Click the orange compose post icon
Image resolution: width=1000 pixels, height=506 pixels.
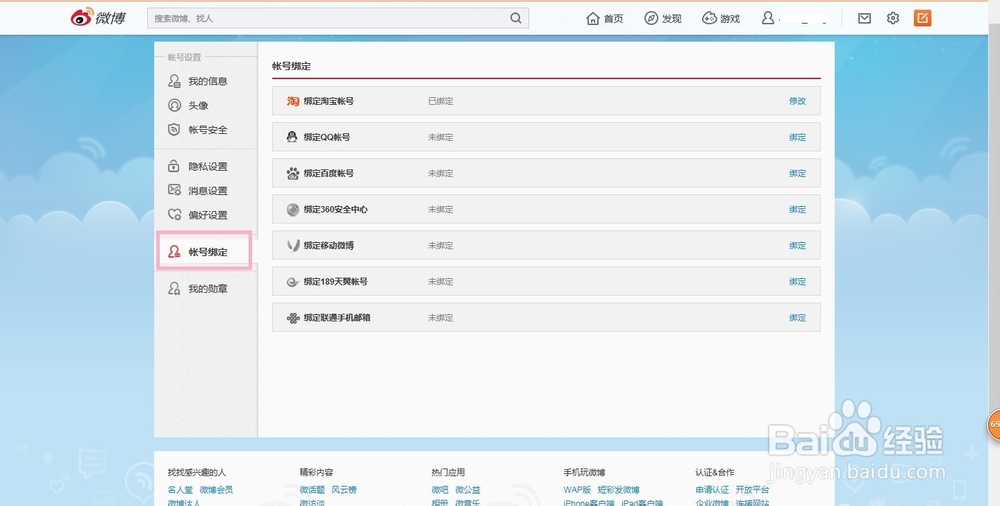(x=922, y=18)
